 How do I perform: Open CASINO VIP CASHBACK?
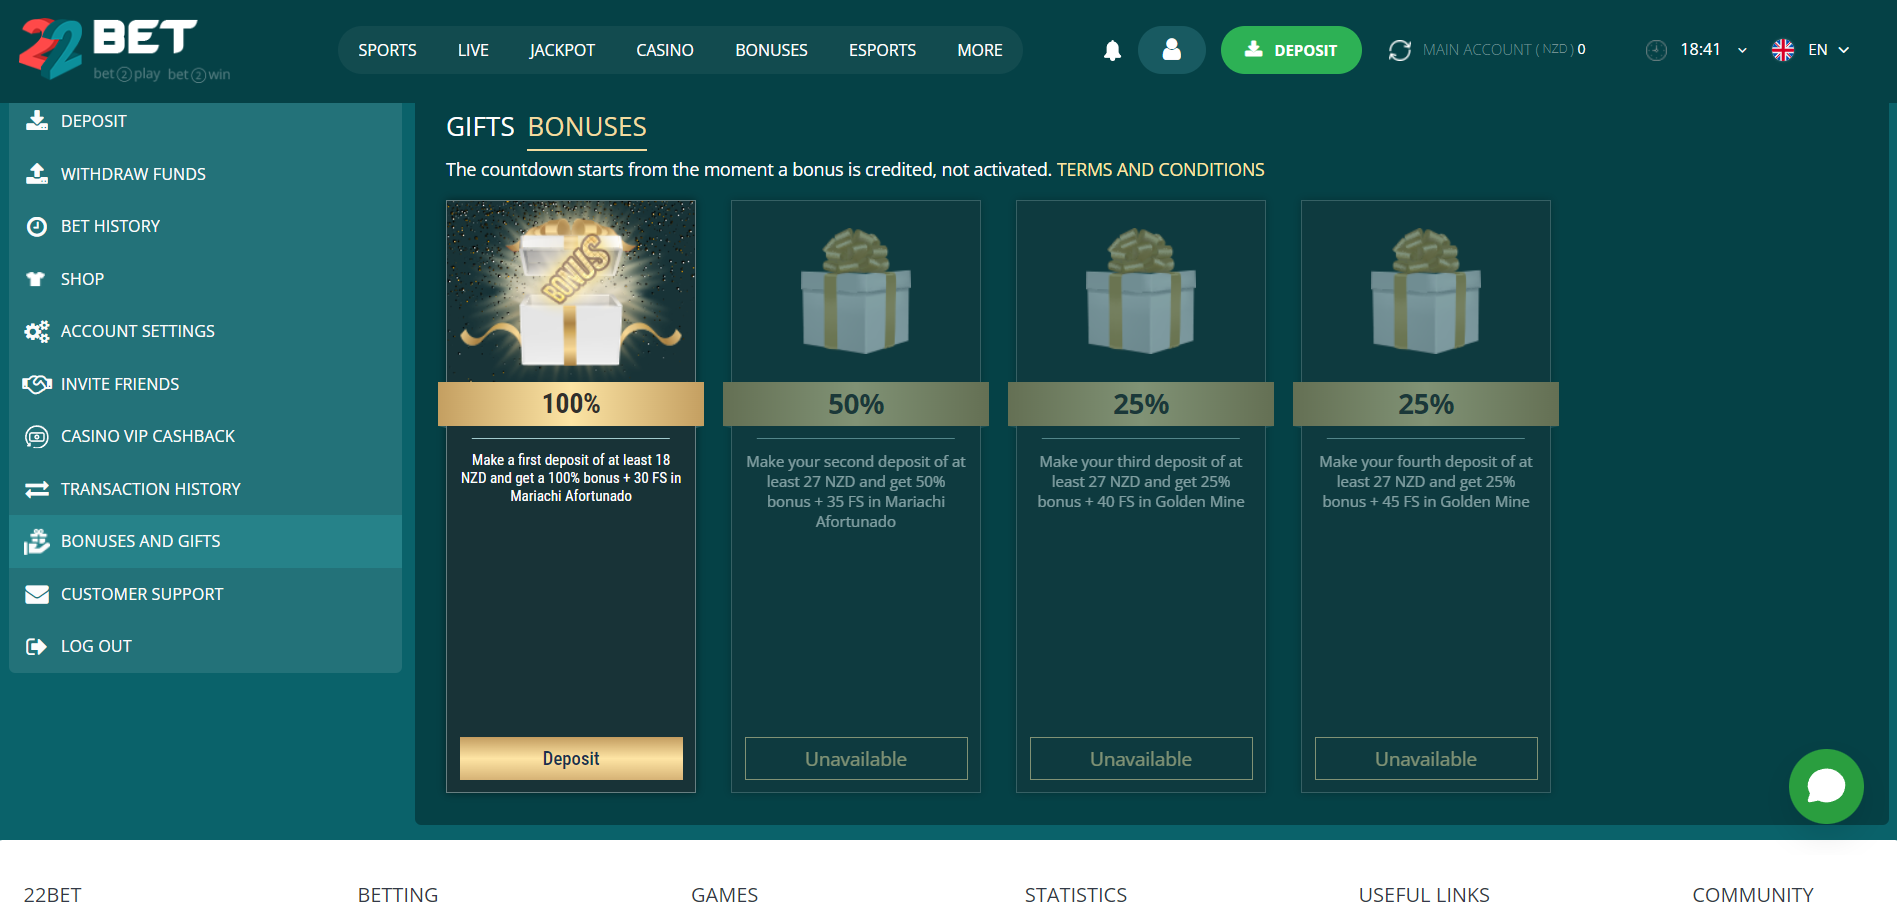[205, 436]
